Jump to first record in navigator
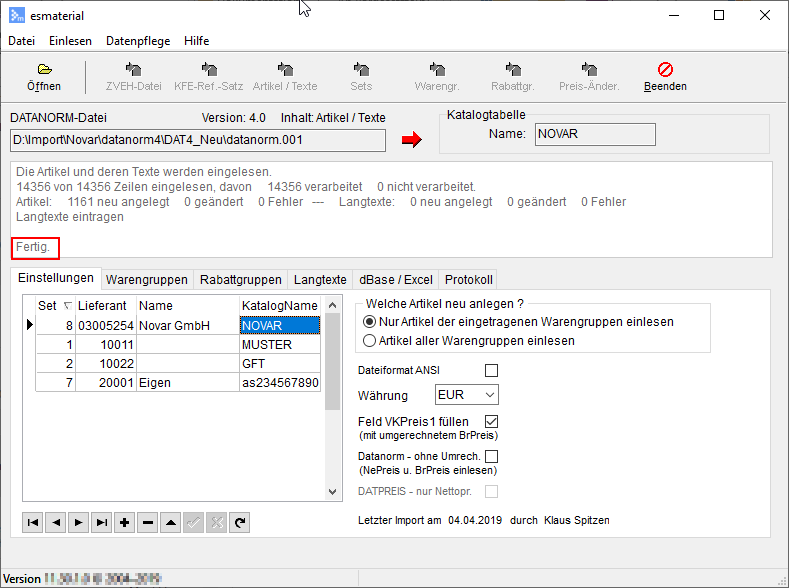This screenshot has width=789, height=588. (33, 522)
